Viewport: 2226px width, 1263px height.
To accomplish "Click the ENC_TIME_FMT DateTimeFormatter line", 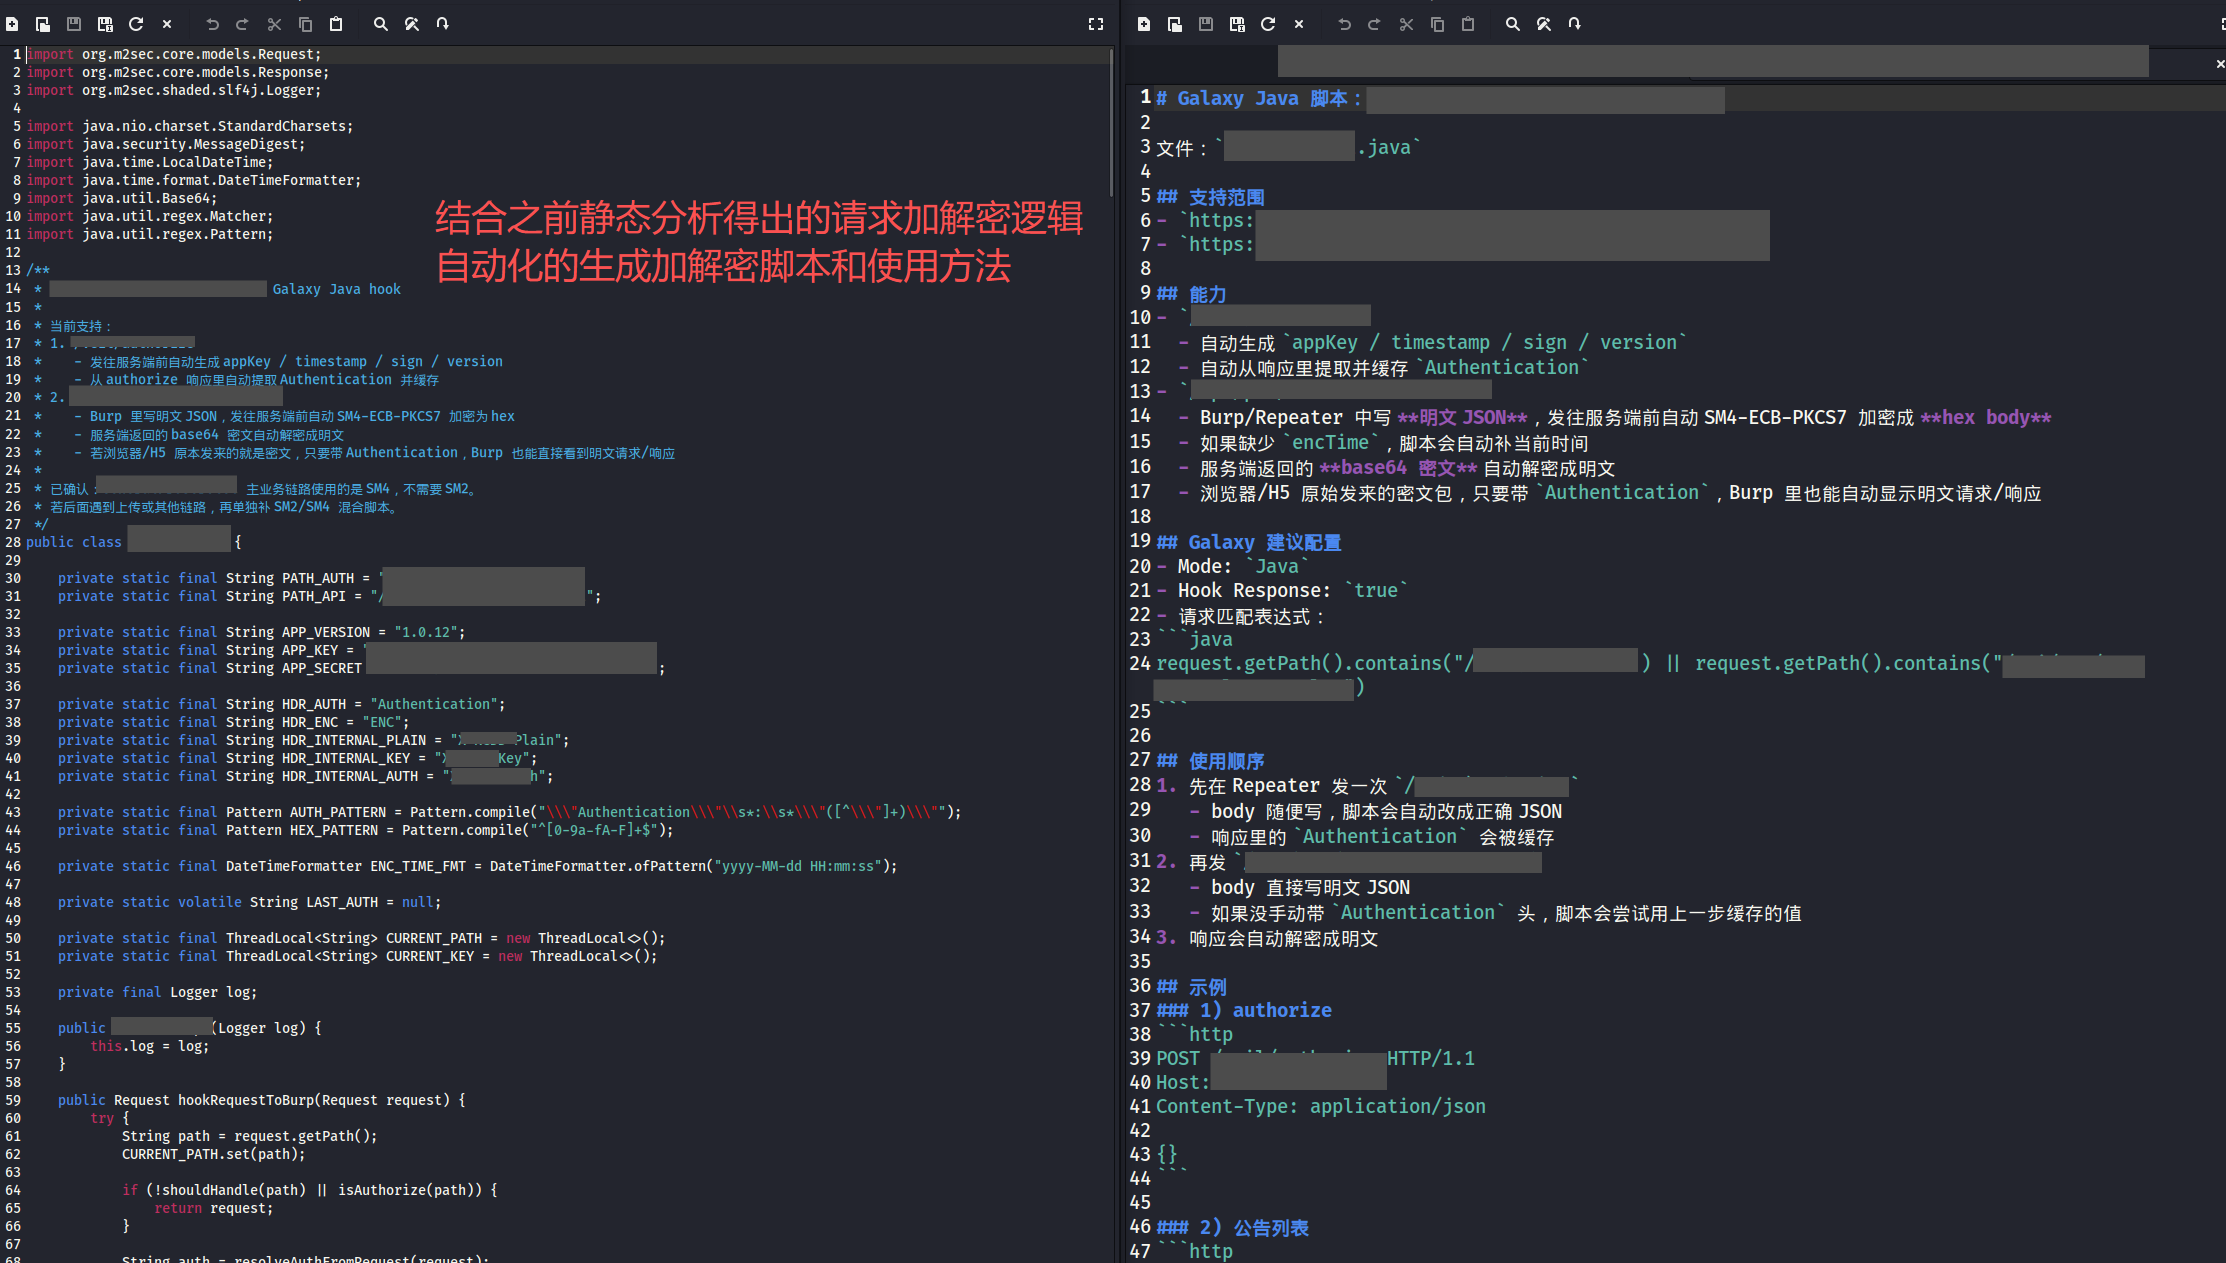I will tap(478, 866).
